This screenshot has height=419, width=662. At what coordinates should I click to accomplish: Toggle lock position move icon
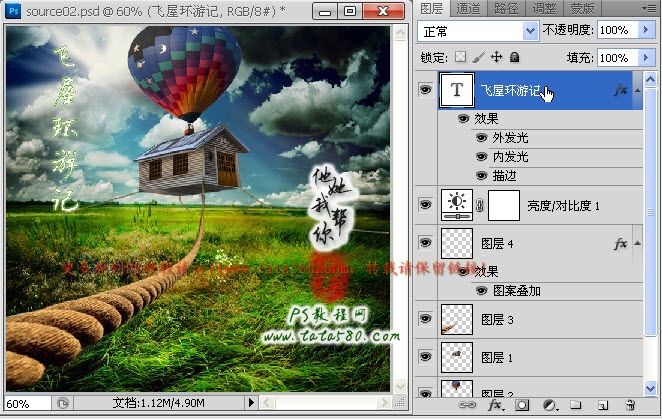click(496, 57)
